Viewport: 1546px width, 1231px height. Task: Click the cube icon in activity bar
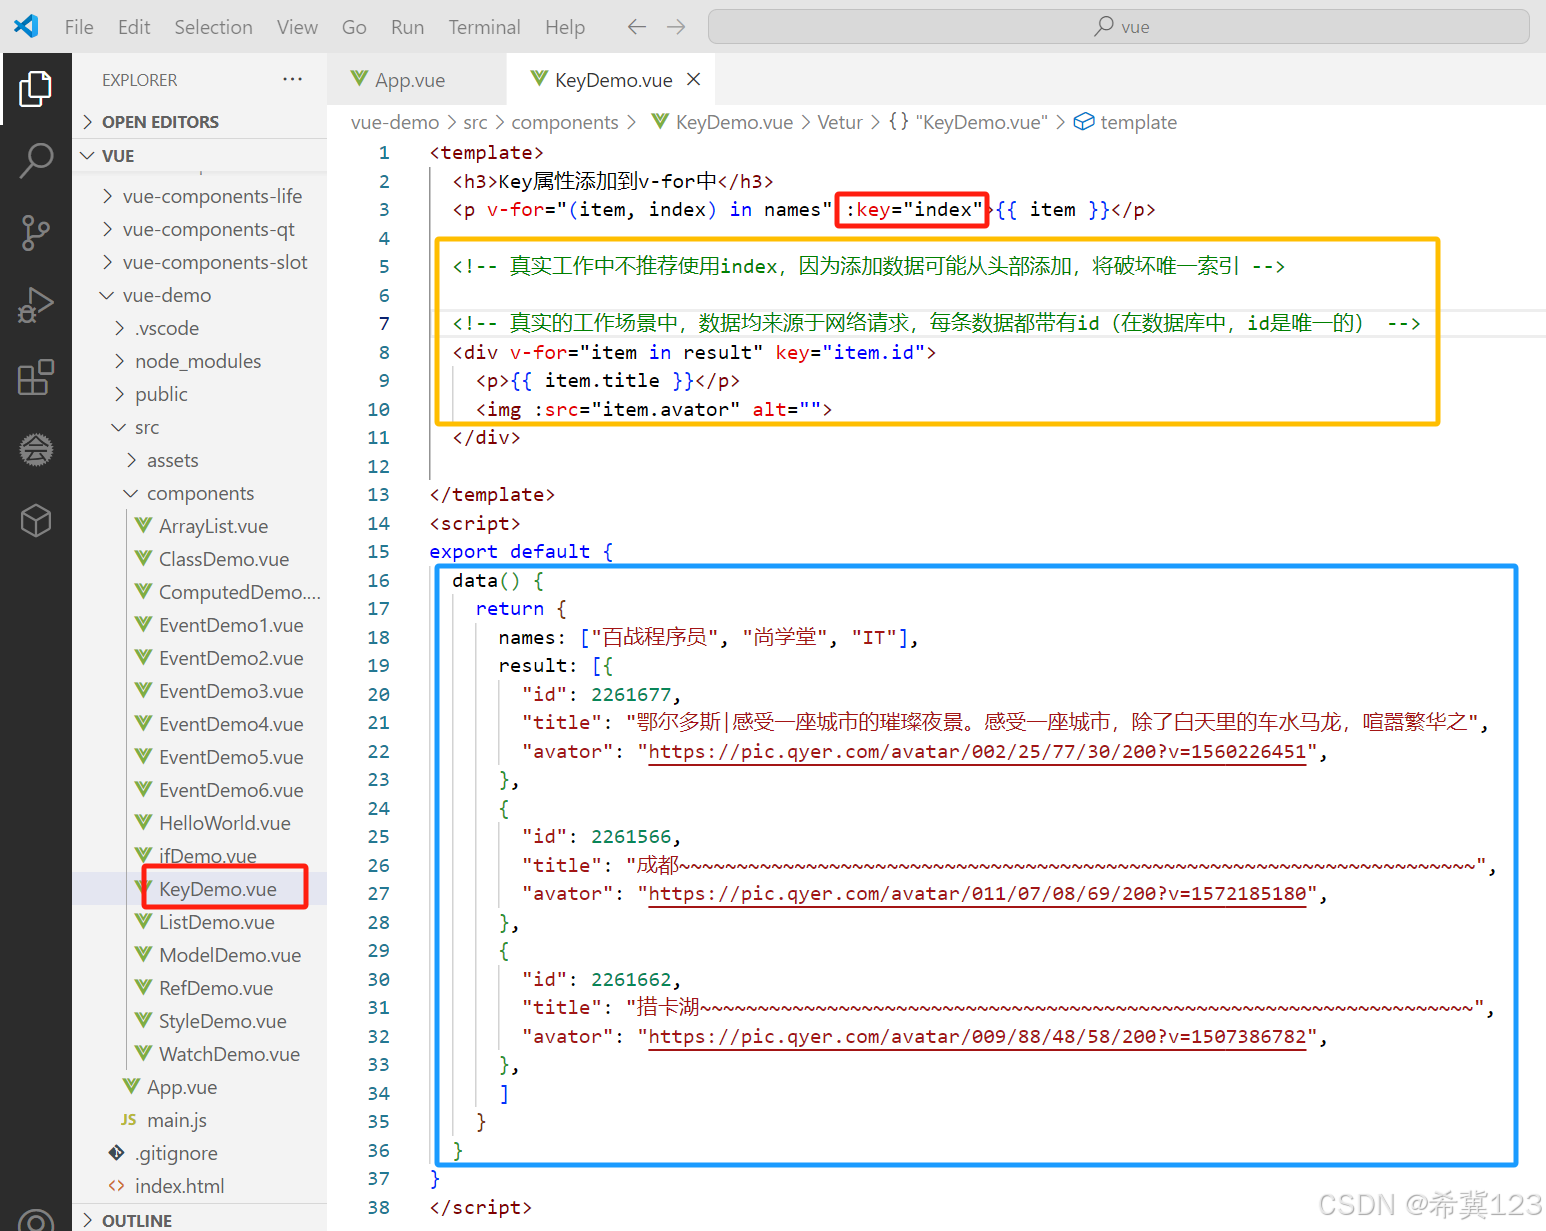(35, 520)
